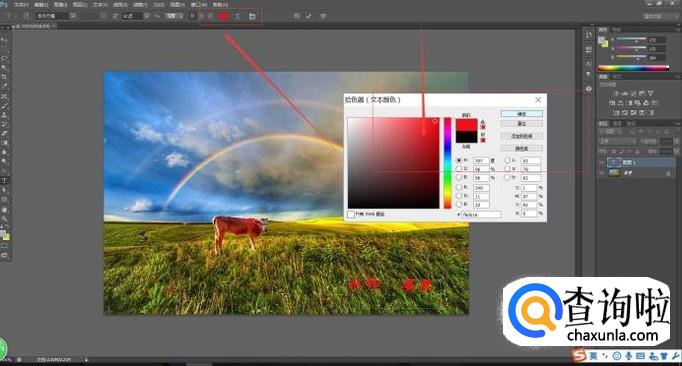
Task: Select the H hue radio button
Action: pos(458,160)
